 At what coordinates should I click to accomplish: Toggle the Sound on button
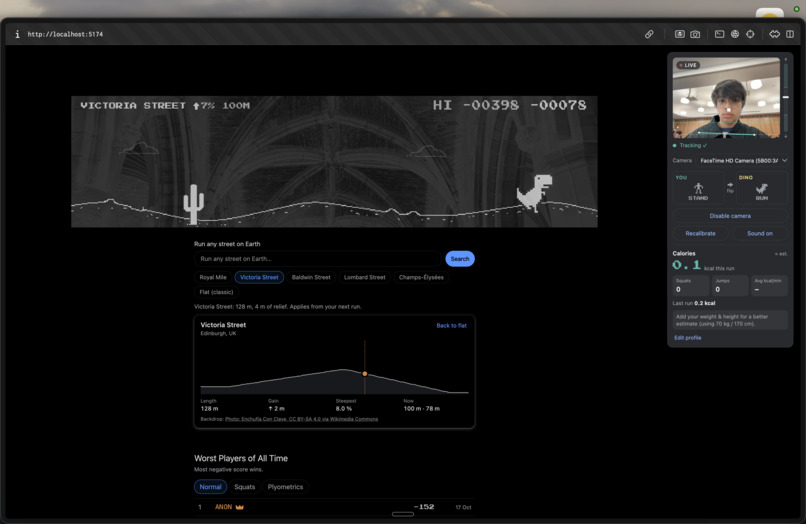[760, 233]
